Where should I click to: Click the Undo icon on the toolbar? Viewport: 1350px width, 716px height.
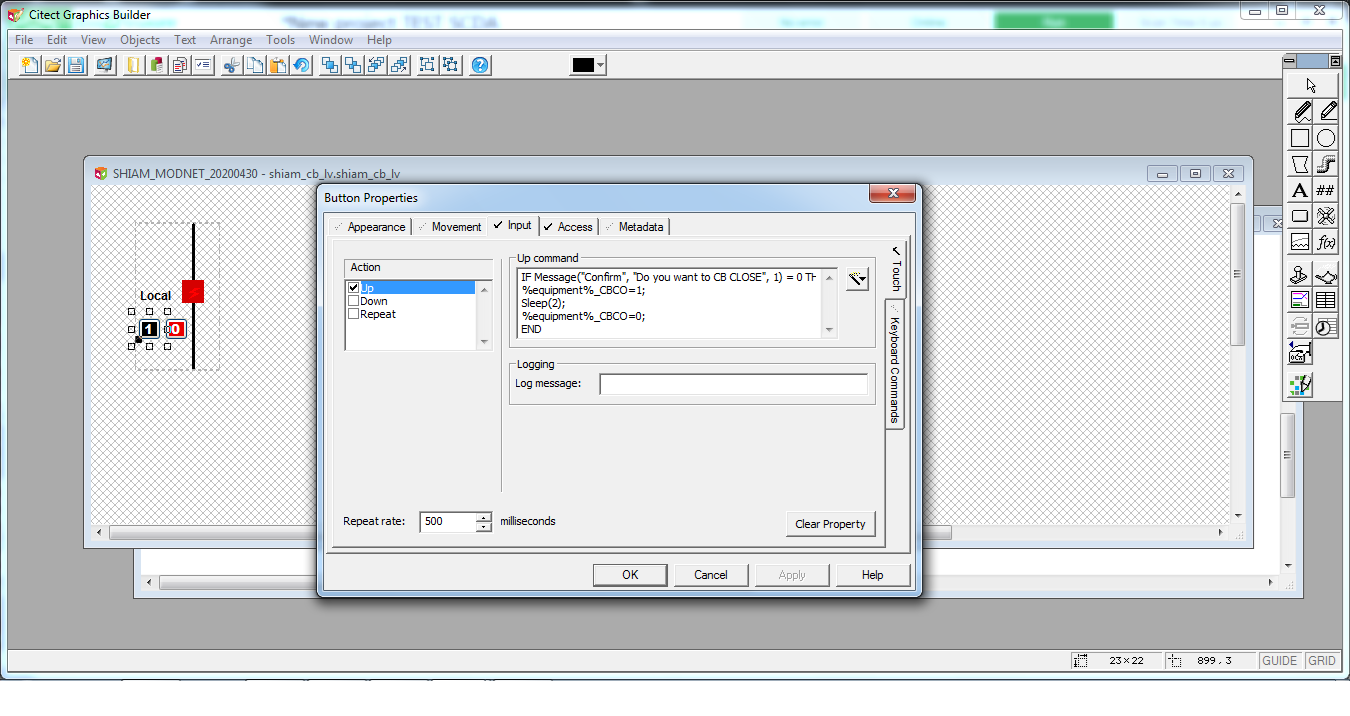pyautogui.click(x=301, y=65)
